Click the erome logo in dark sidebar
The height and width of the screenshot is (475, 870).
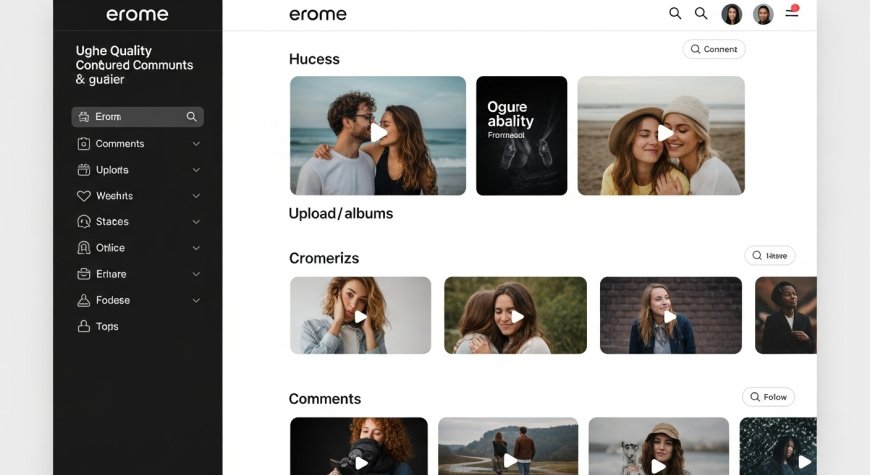[137, 14]
